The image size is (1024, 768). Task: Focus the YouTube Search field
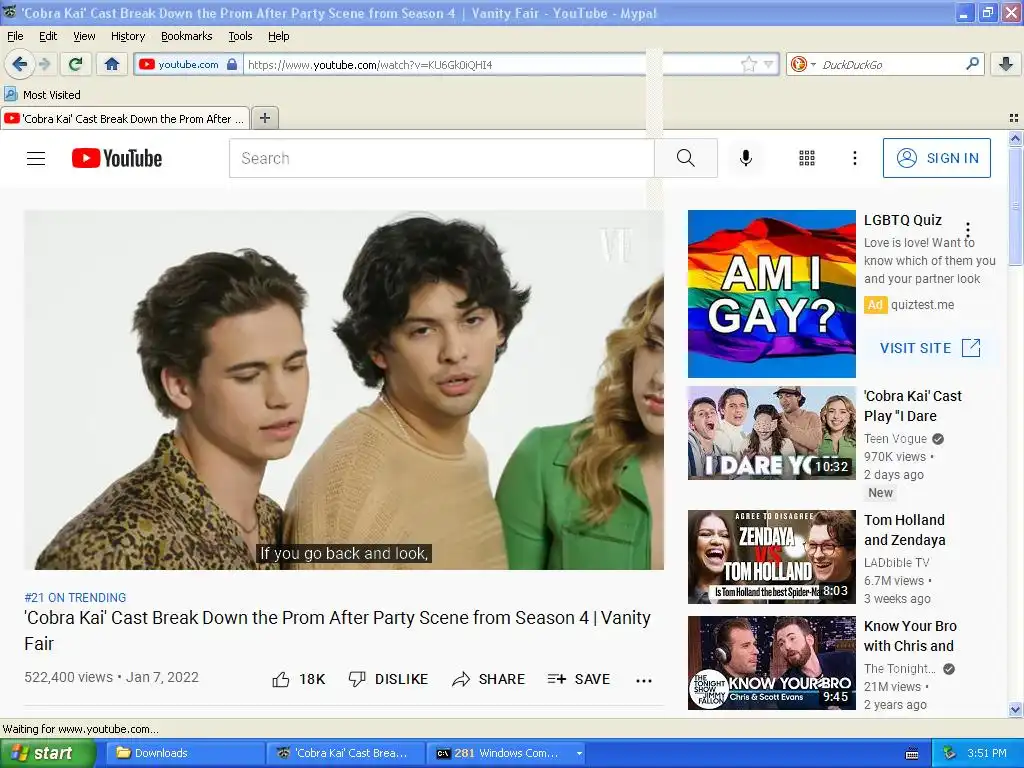[441, 158]
